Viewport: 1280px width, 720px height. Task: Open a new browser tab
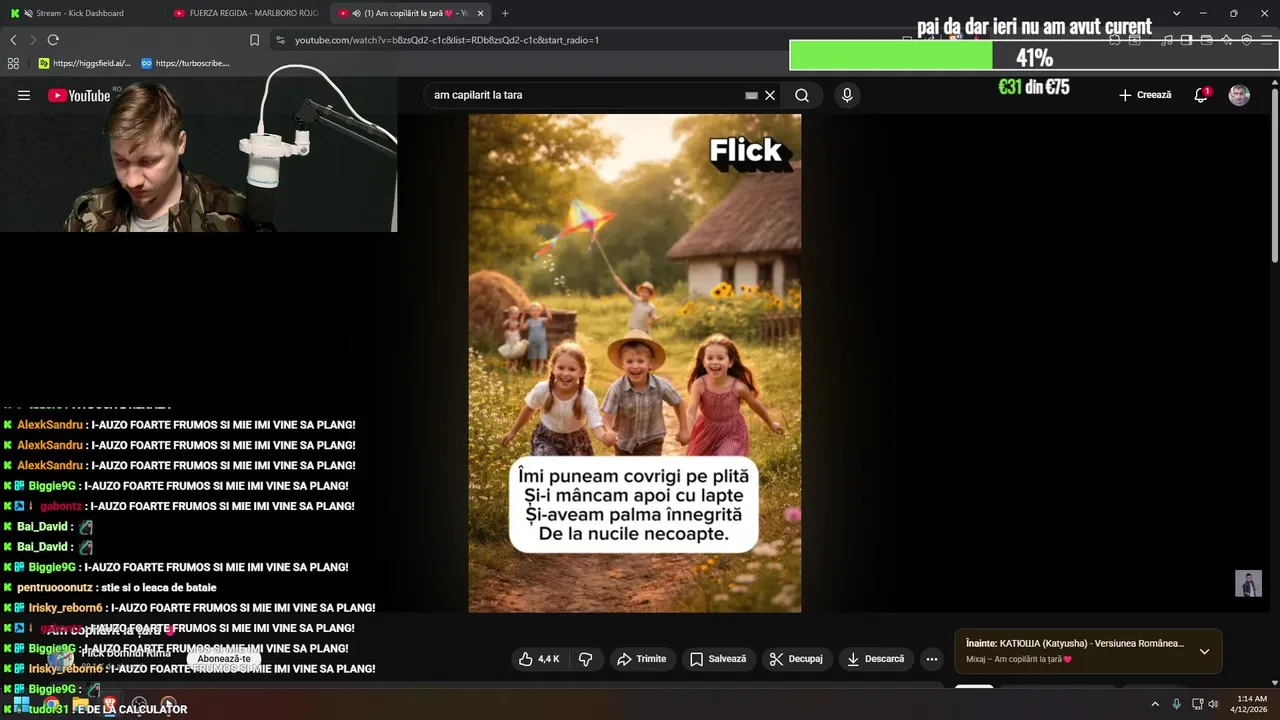click(x=505, y=13)
